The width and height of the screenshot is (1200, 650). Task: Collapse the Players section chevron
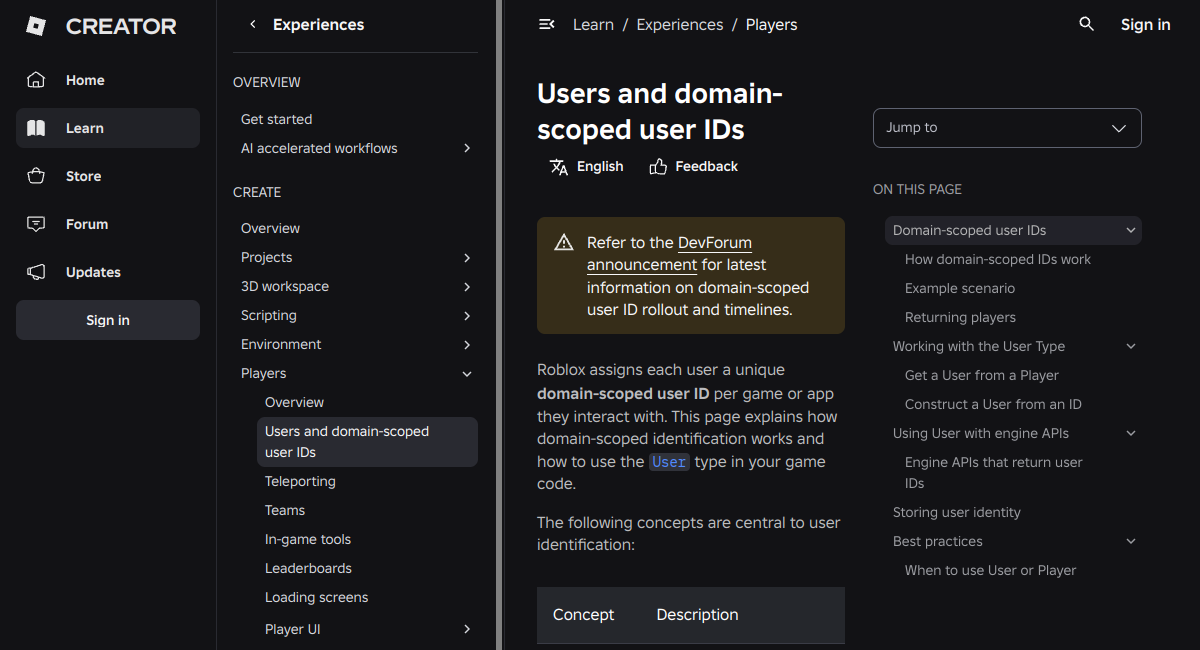click(467, 373)
